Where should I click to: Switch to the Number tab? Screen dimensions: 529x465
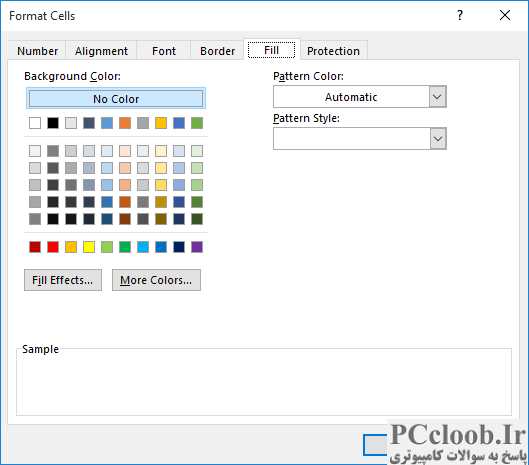pos(37,51)
